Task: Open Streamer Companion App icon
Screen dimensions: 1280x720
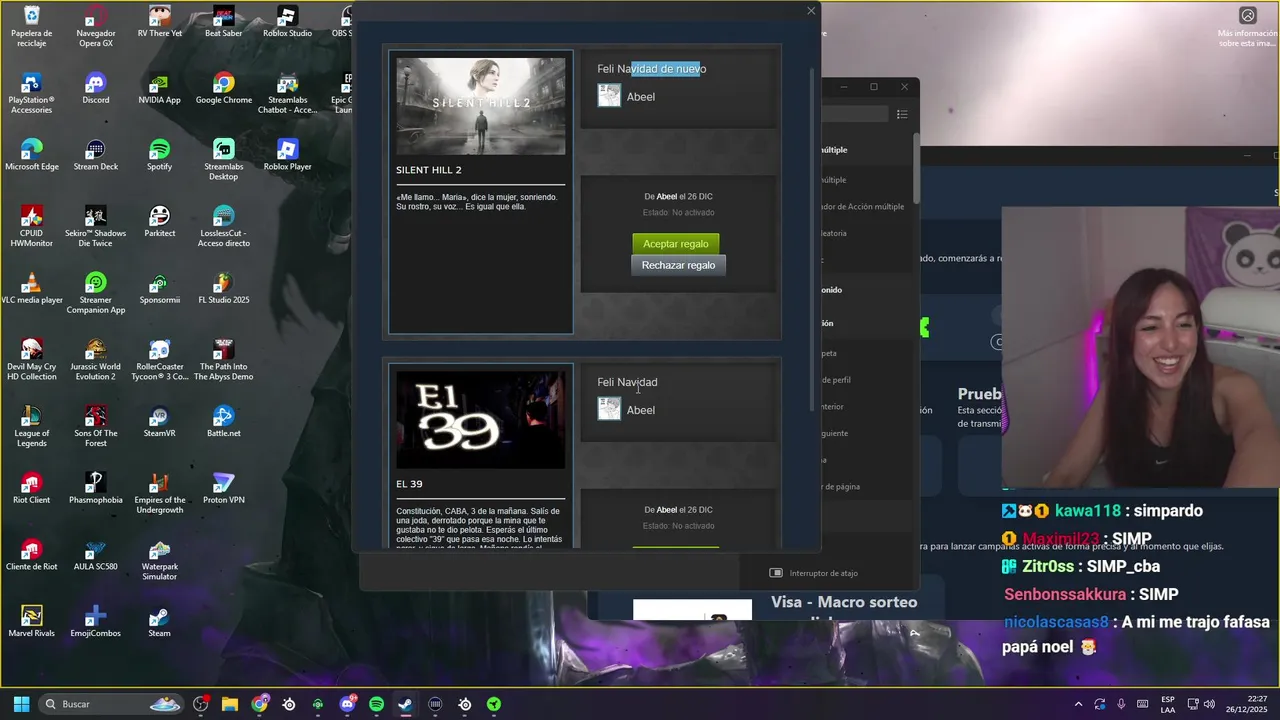Action: (95, 294)
